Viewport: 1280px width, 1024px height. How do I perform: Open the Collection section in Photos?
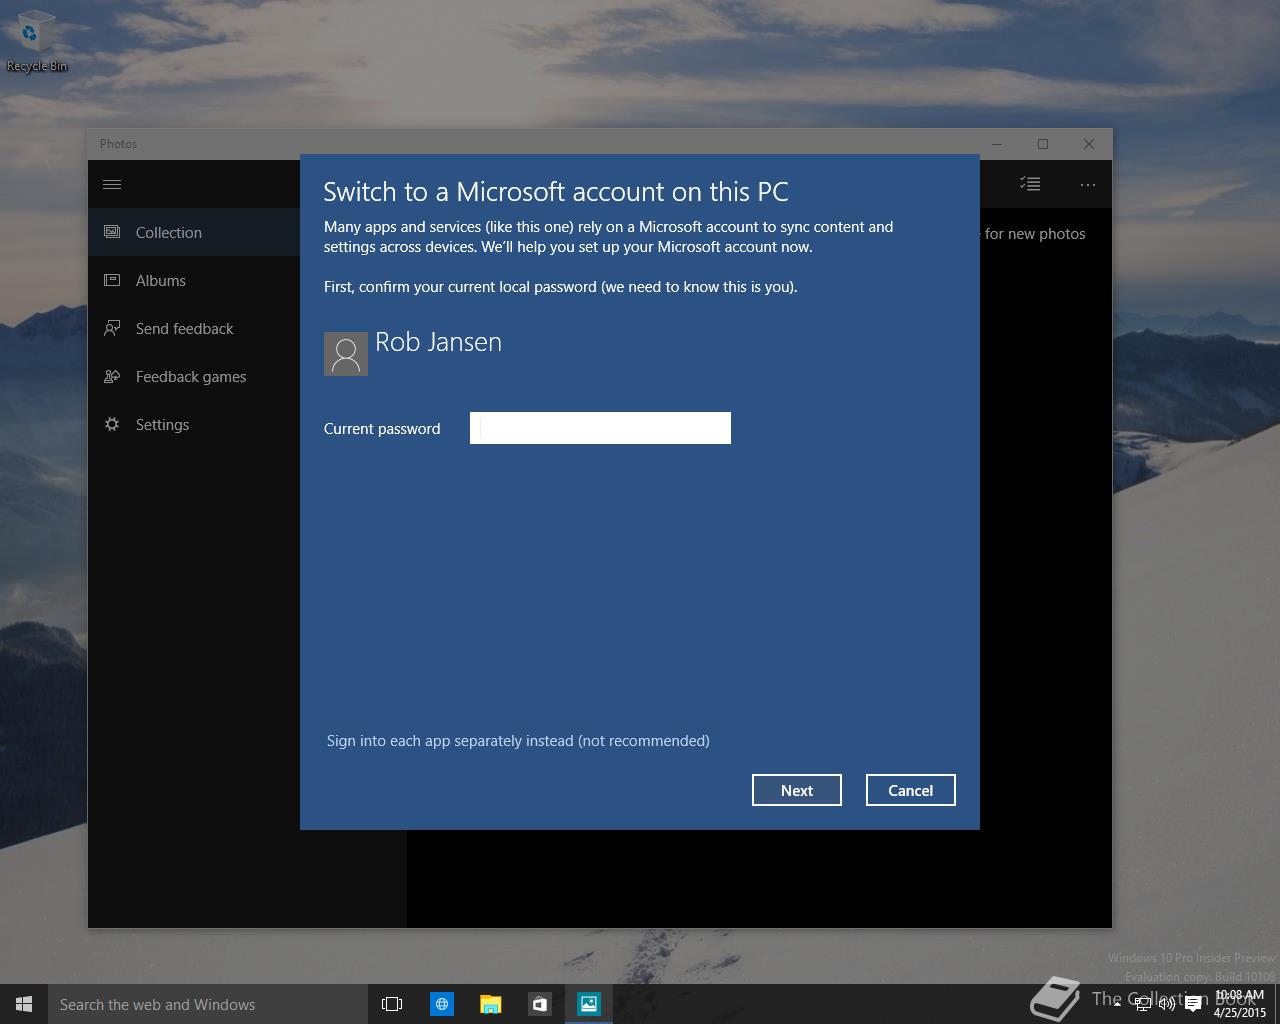[x=194, y=232]
